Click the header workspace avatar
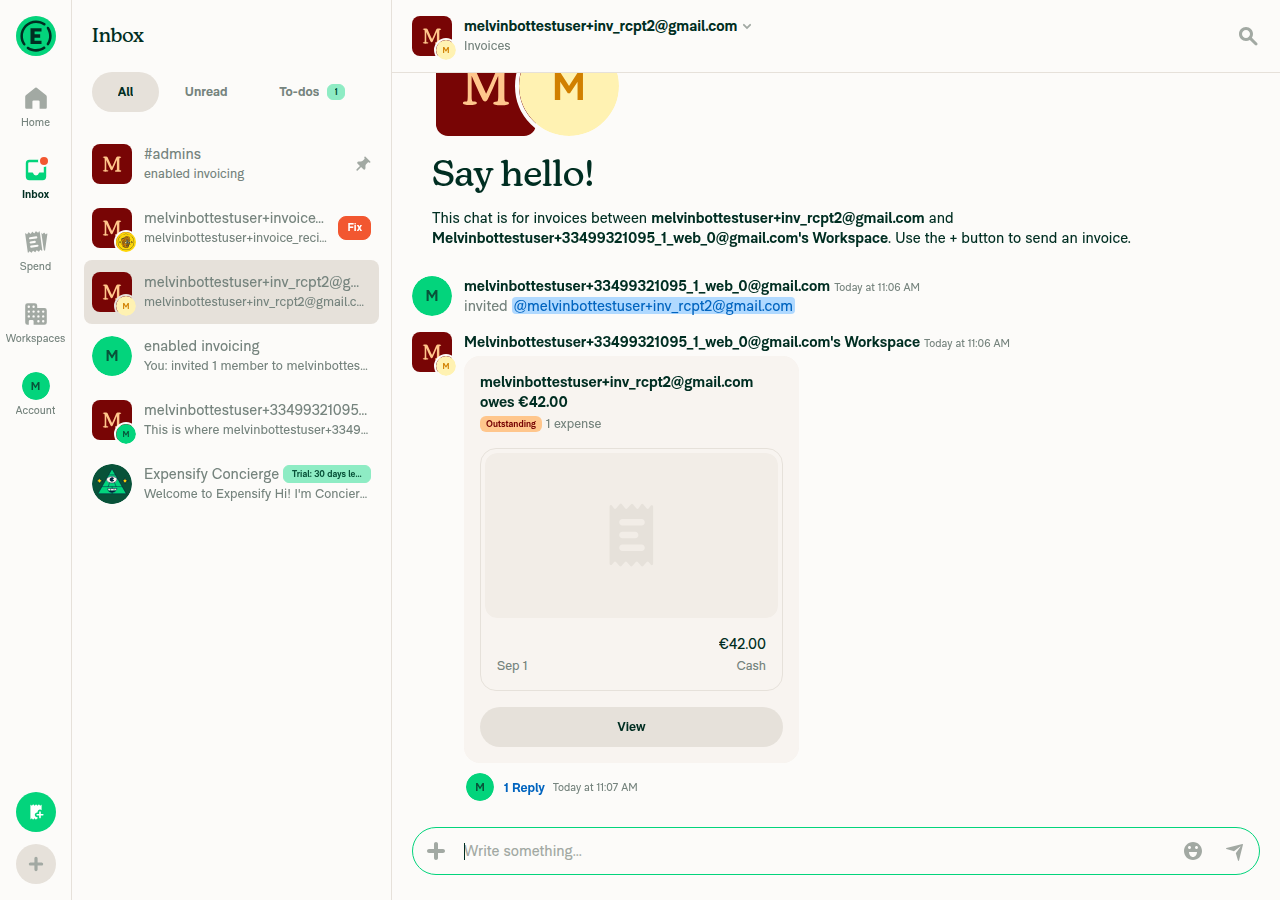 433,37
